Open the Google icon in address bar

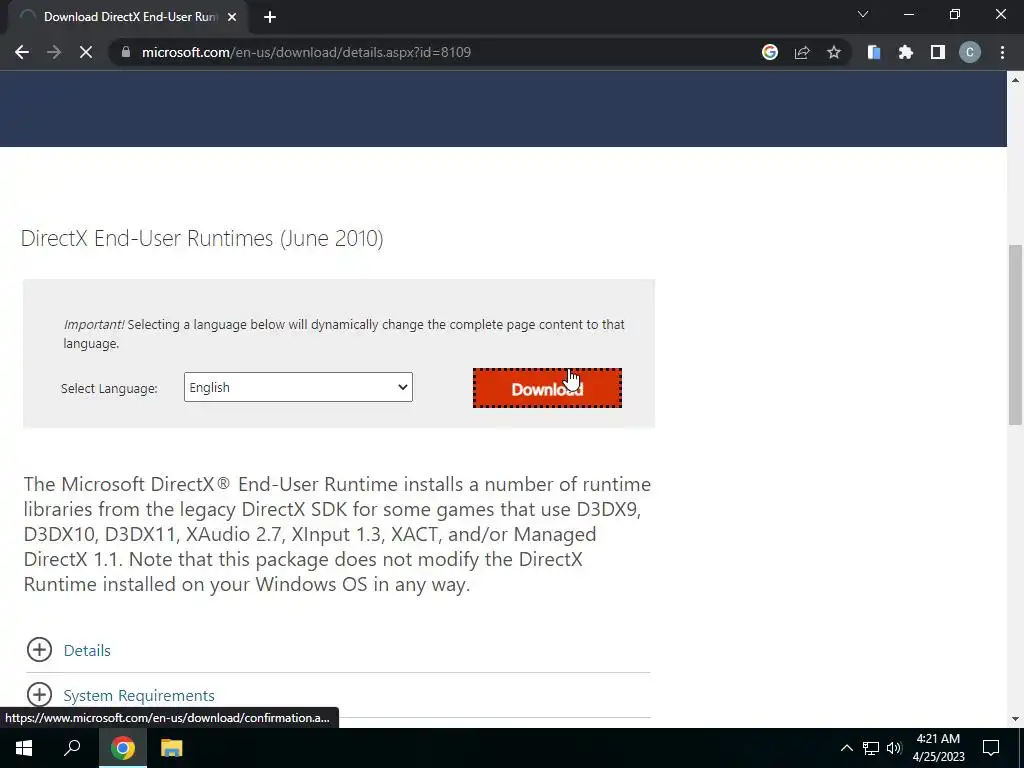point(770,52)
